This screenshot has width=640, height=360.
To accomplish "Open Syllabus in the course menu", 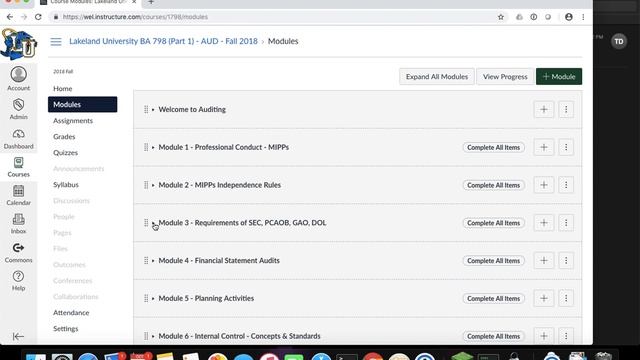I will tap(66, 184).
